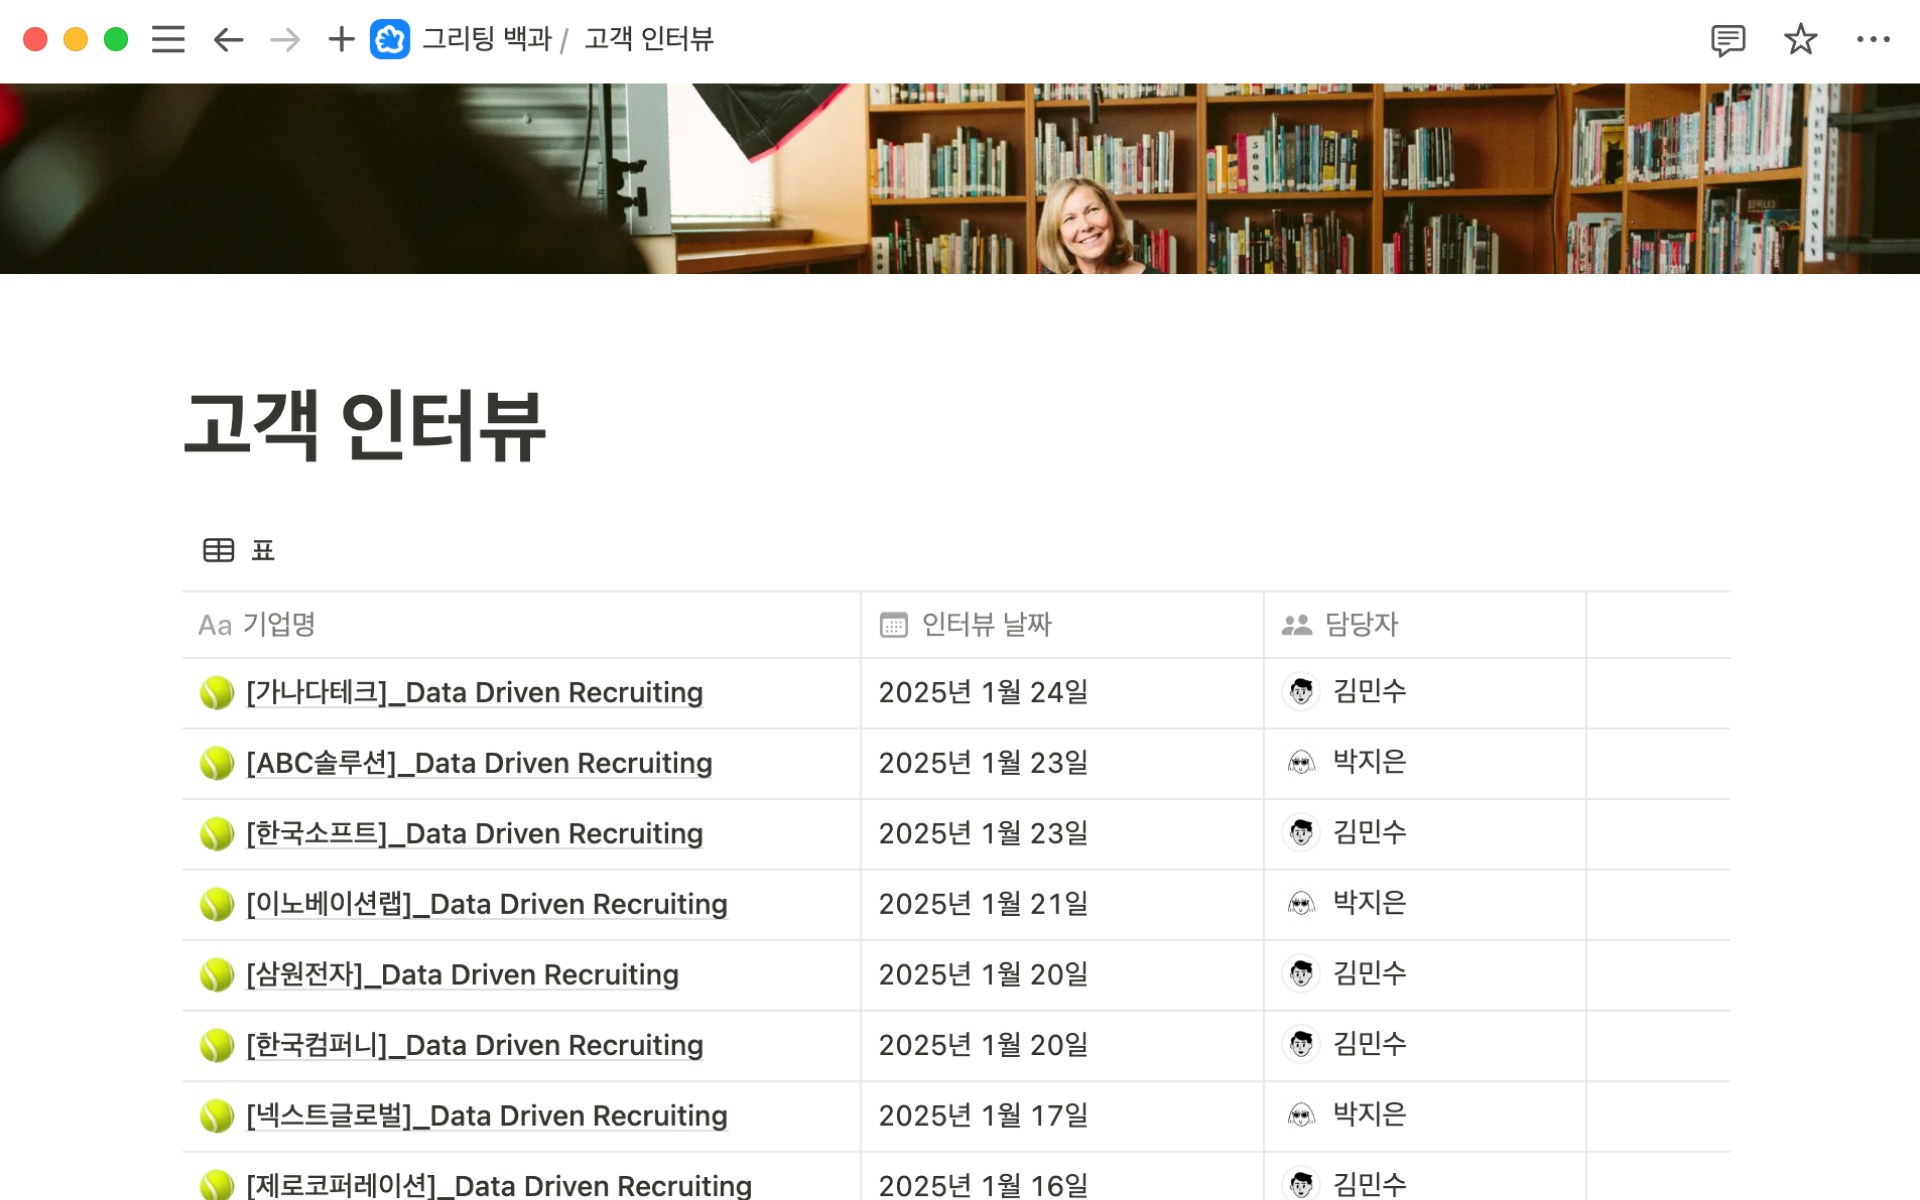Select 고객 인터뷰 in the breadcrumb

(648, 39)
